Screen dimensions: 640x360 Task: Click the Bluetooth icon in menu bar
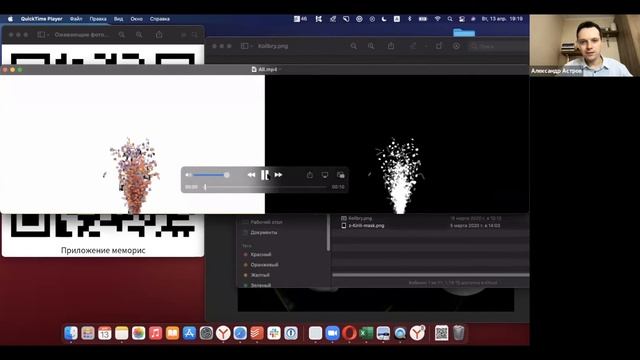coord(409,19)
